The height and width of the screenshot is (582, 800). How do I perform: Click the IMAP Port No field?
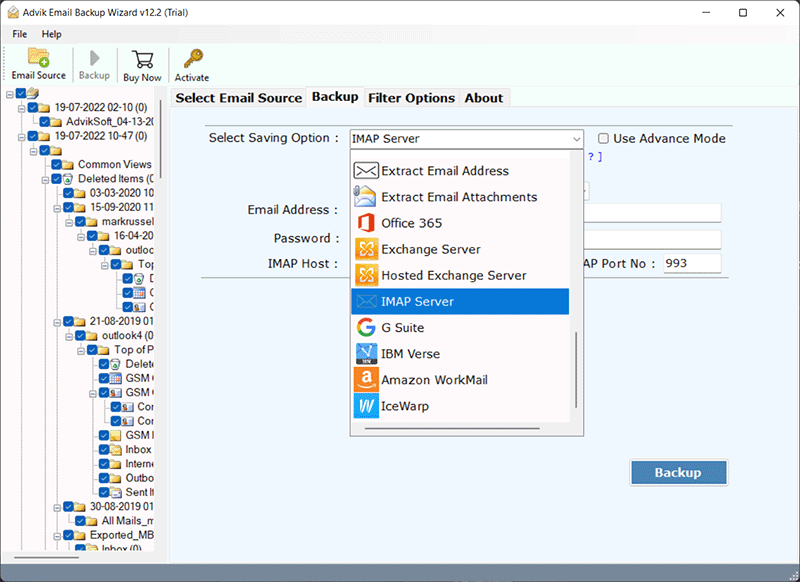pos(692,263)
